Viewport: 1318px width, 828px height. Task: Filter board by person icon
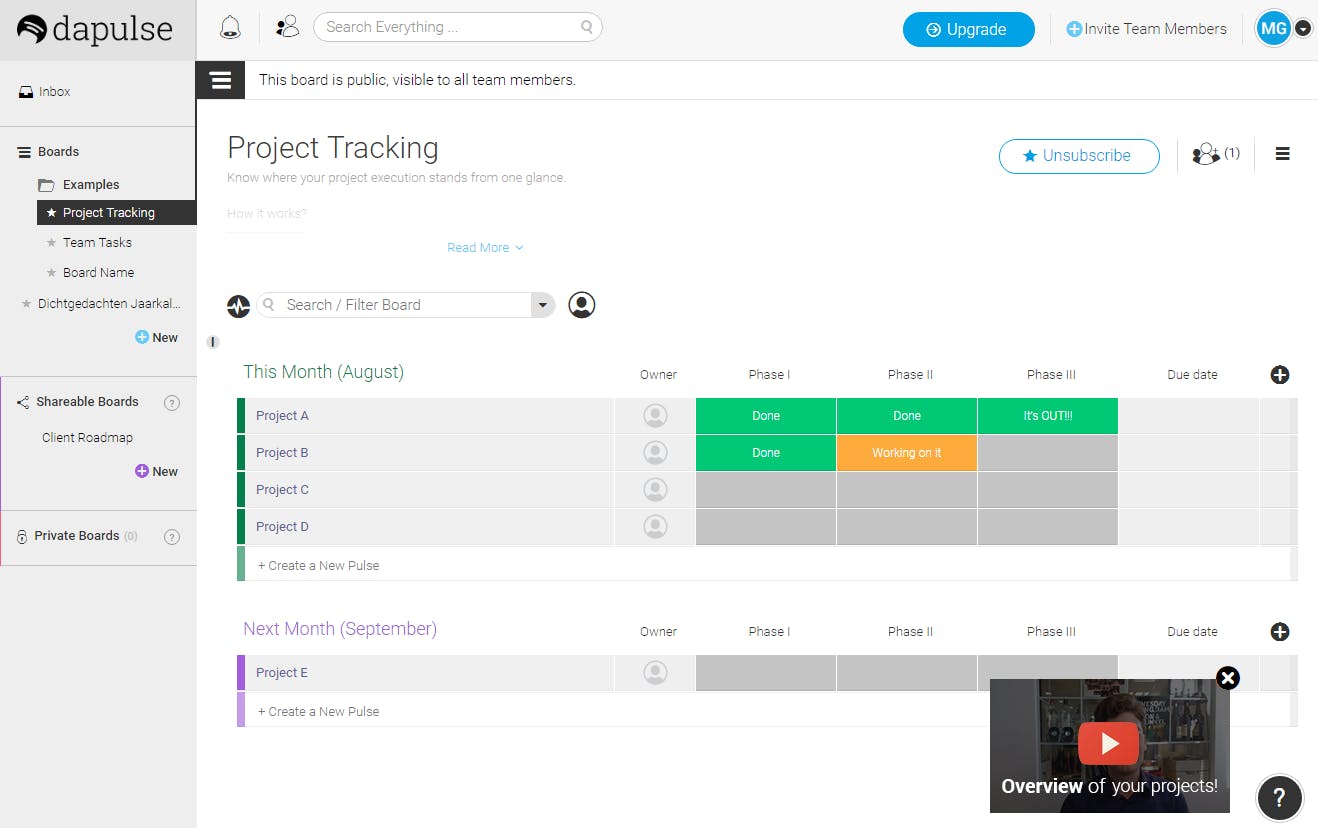(x=582, y=305)
